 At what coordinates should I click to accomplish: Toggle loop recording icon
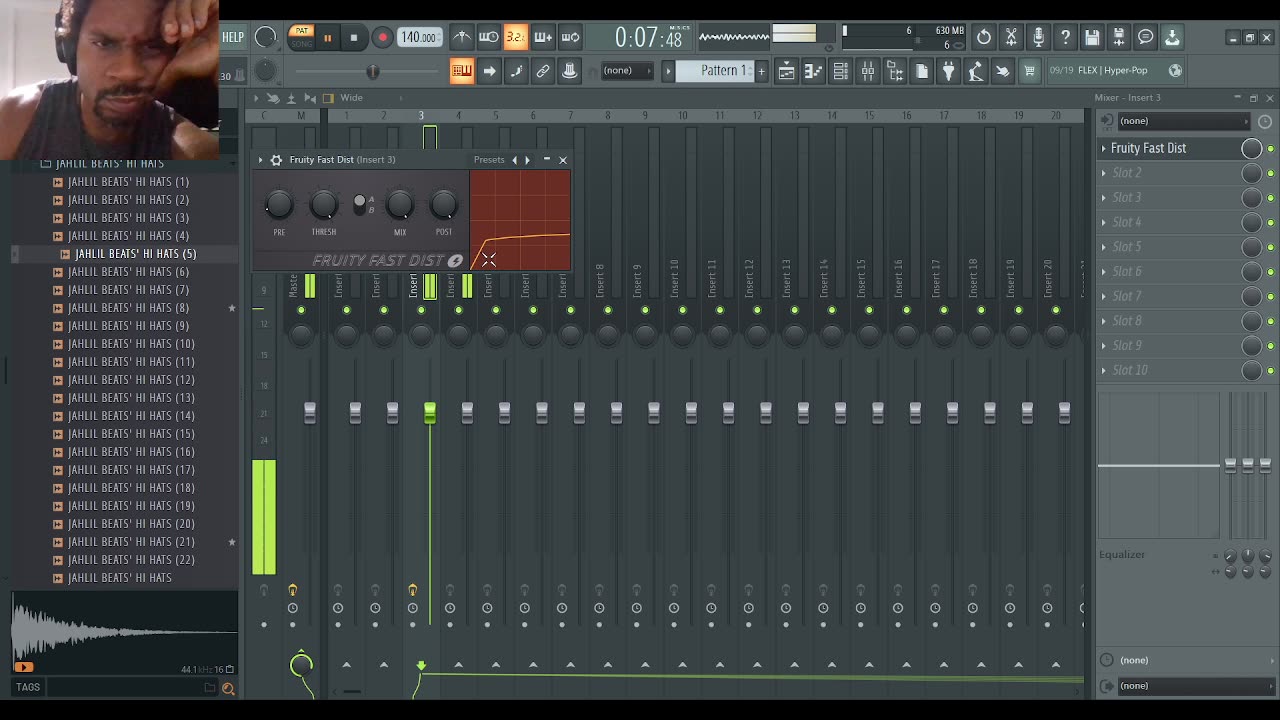click(570, 37)
